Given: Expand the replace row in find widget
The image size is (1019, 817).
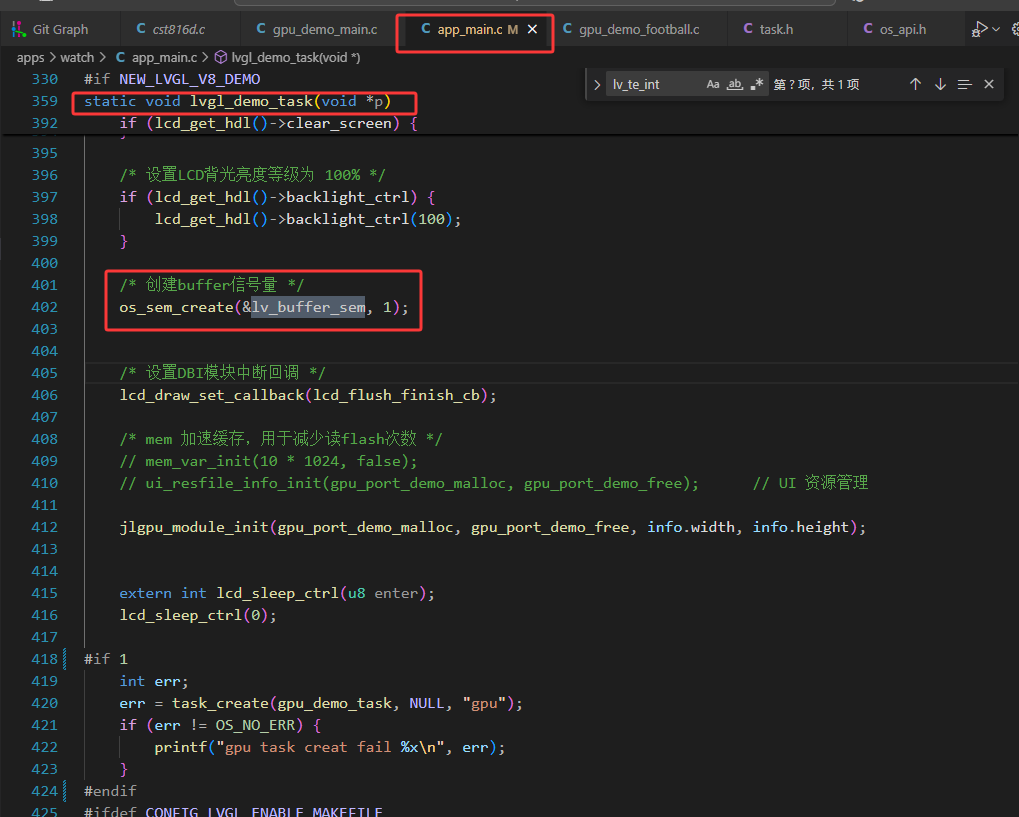Looking at the screenshot, I should click(x=597, y=84).
